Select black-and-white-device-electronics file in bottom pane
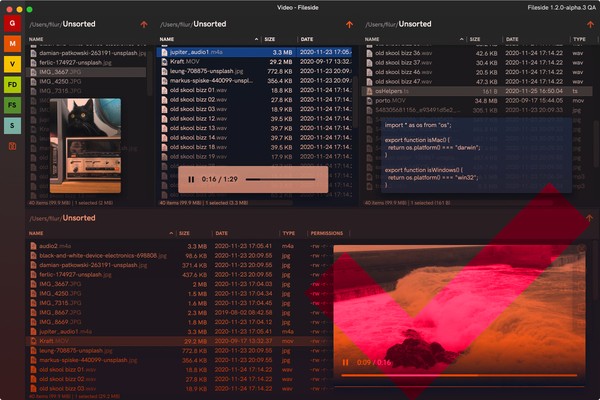This screenshot has width=600, height=400. click(180, 256)
